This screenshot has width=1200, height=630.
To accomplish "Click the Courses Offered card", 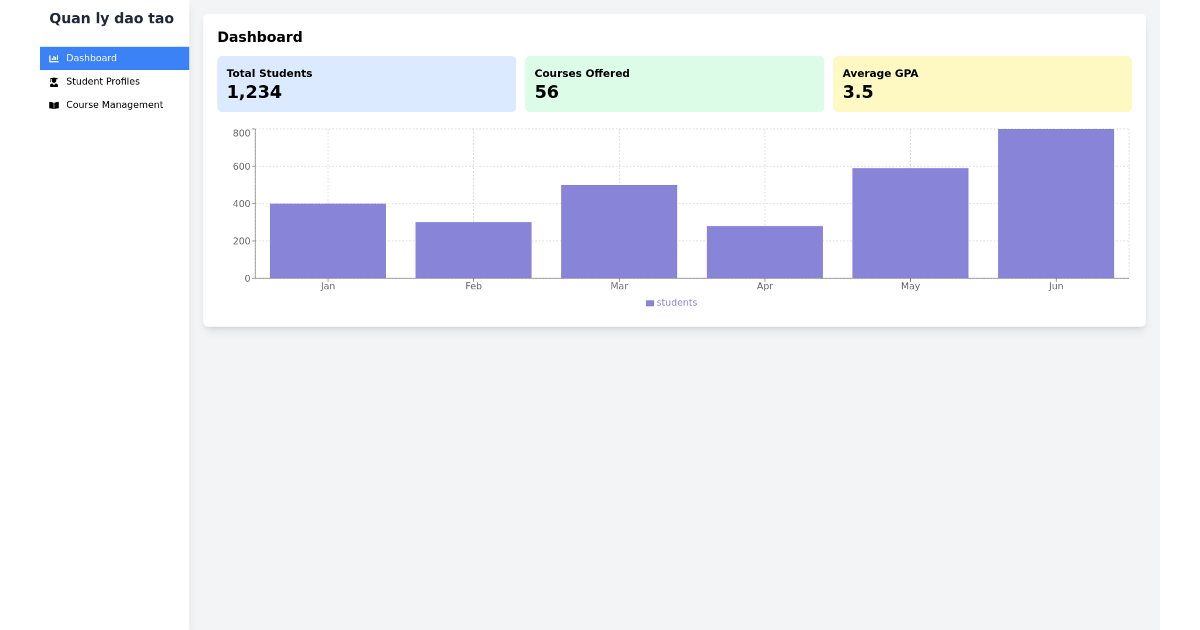I will tap(674, 83).
